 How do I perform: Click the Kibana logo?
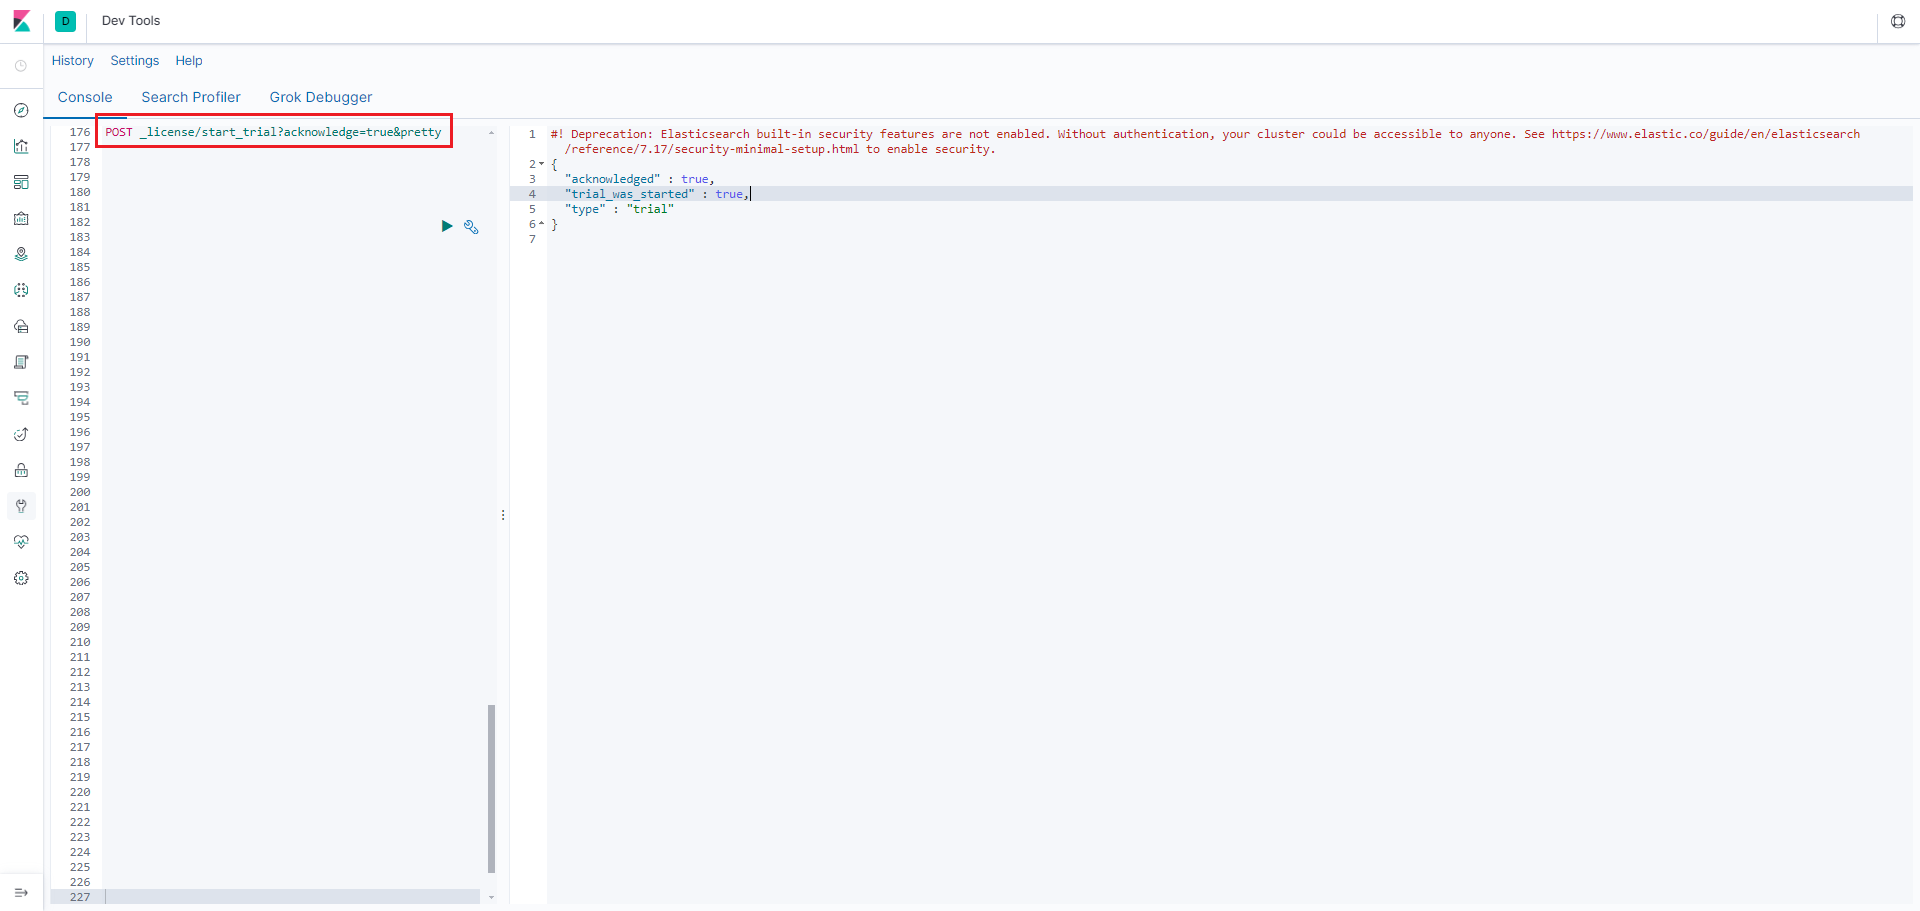pos(21,21)
